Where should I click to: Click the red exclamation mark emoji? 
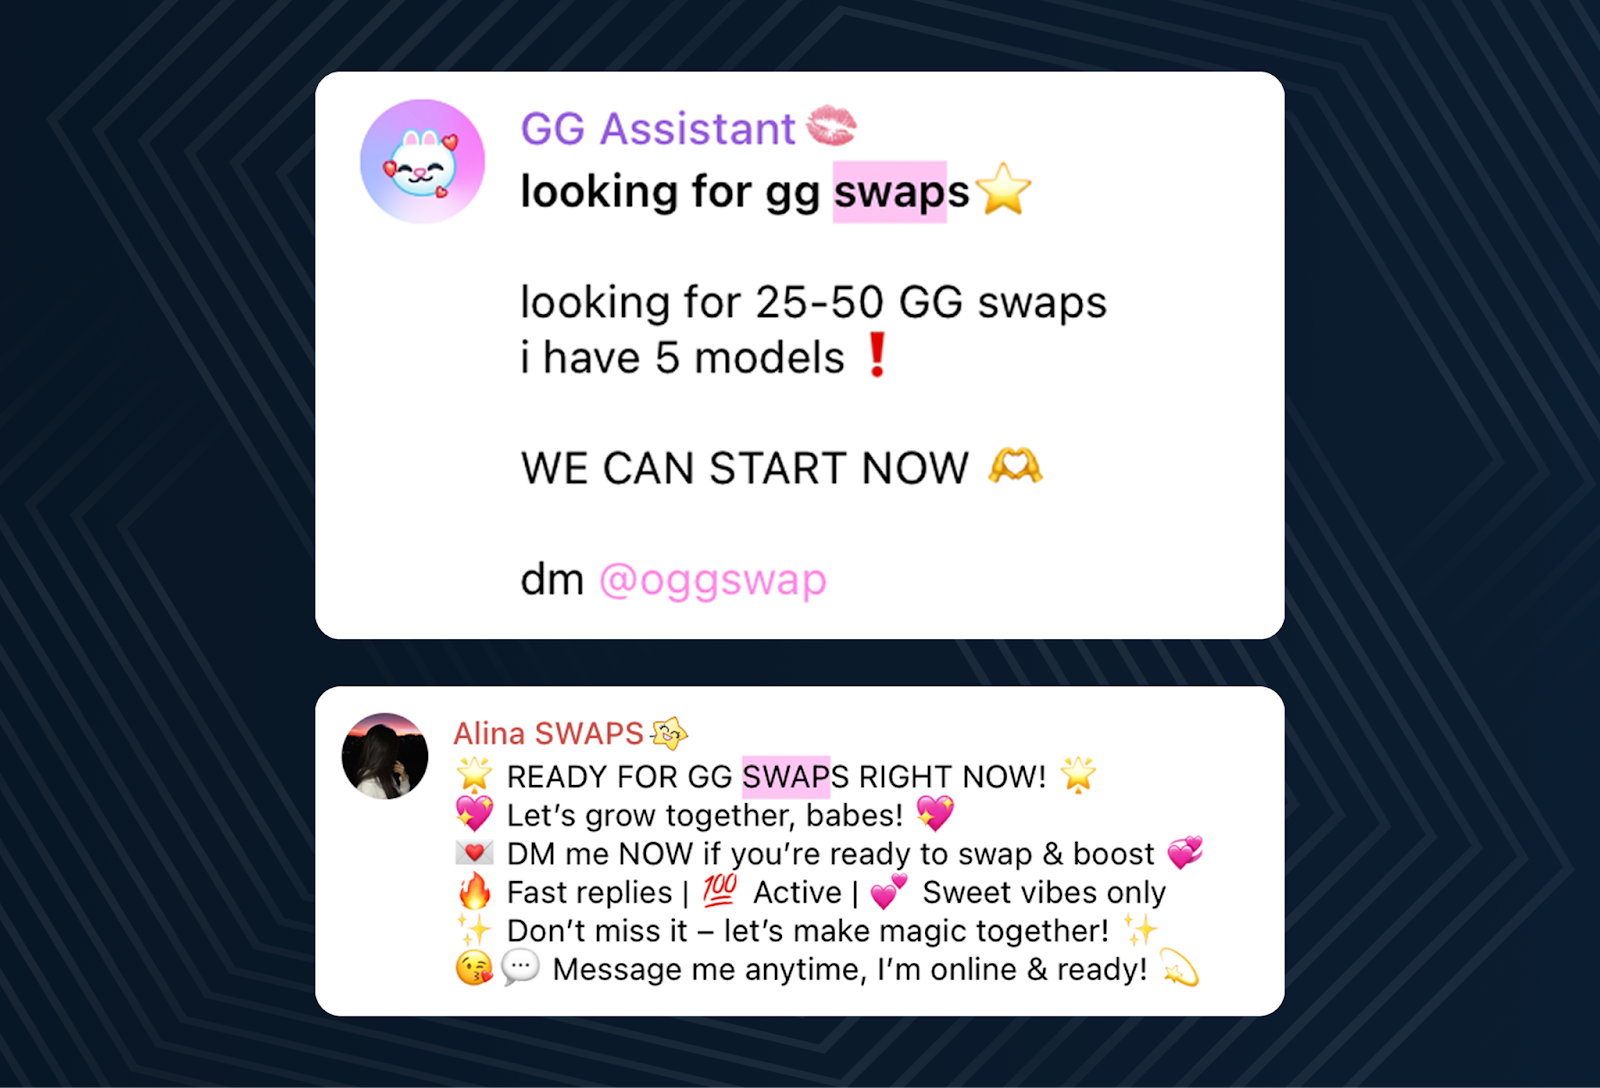pyautogui.click(x=877, y=355)
